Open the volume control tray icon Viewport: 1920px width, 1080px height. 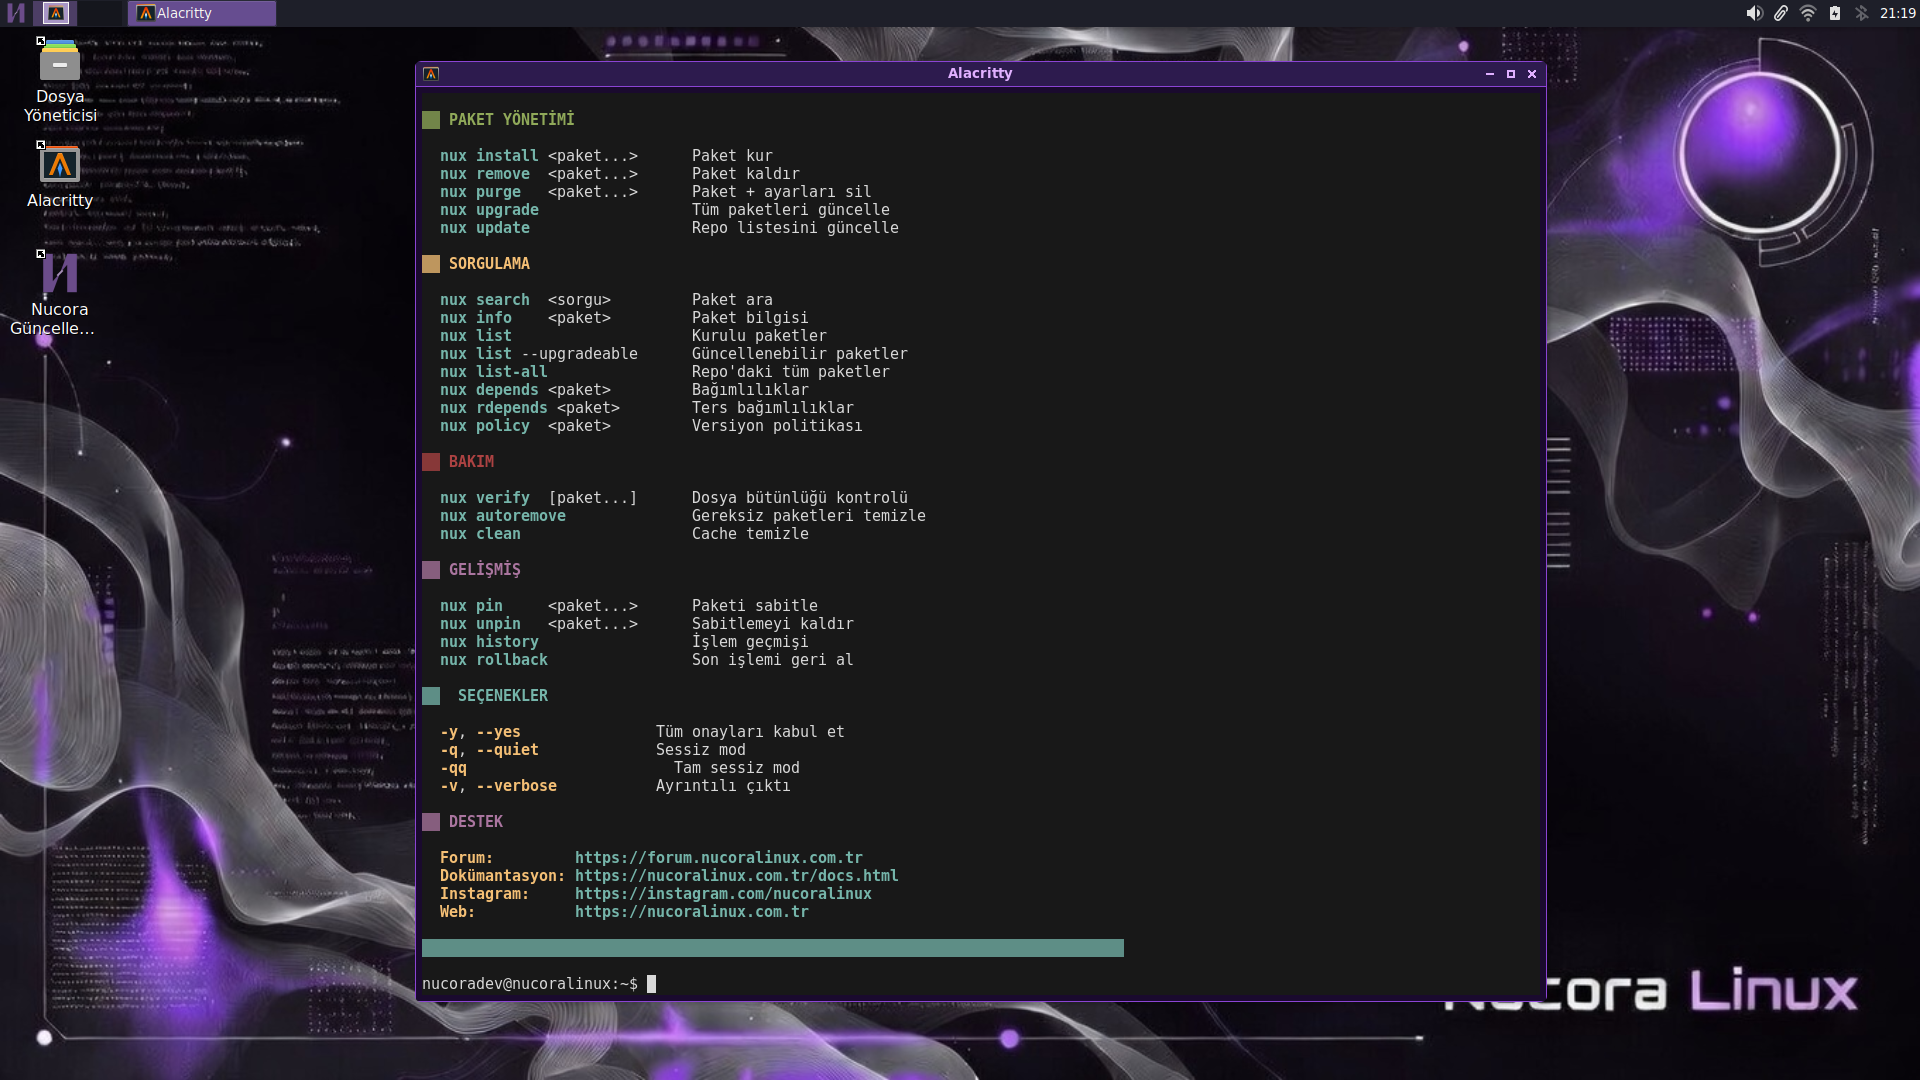point(1754,13)
